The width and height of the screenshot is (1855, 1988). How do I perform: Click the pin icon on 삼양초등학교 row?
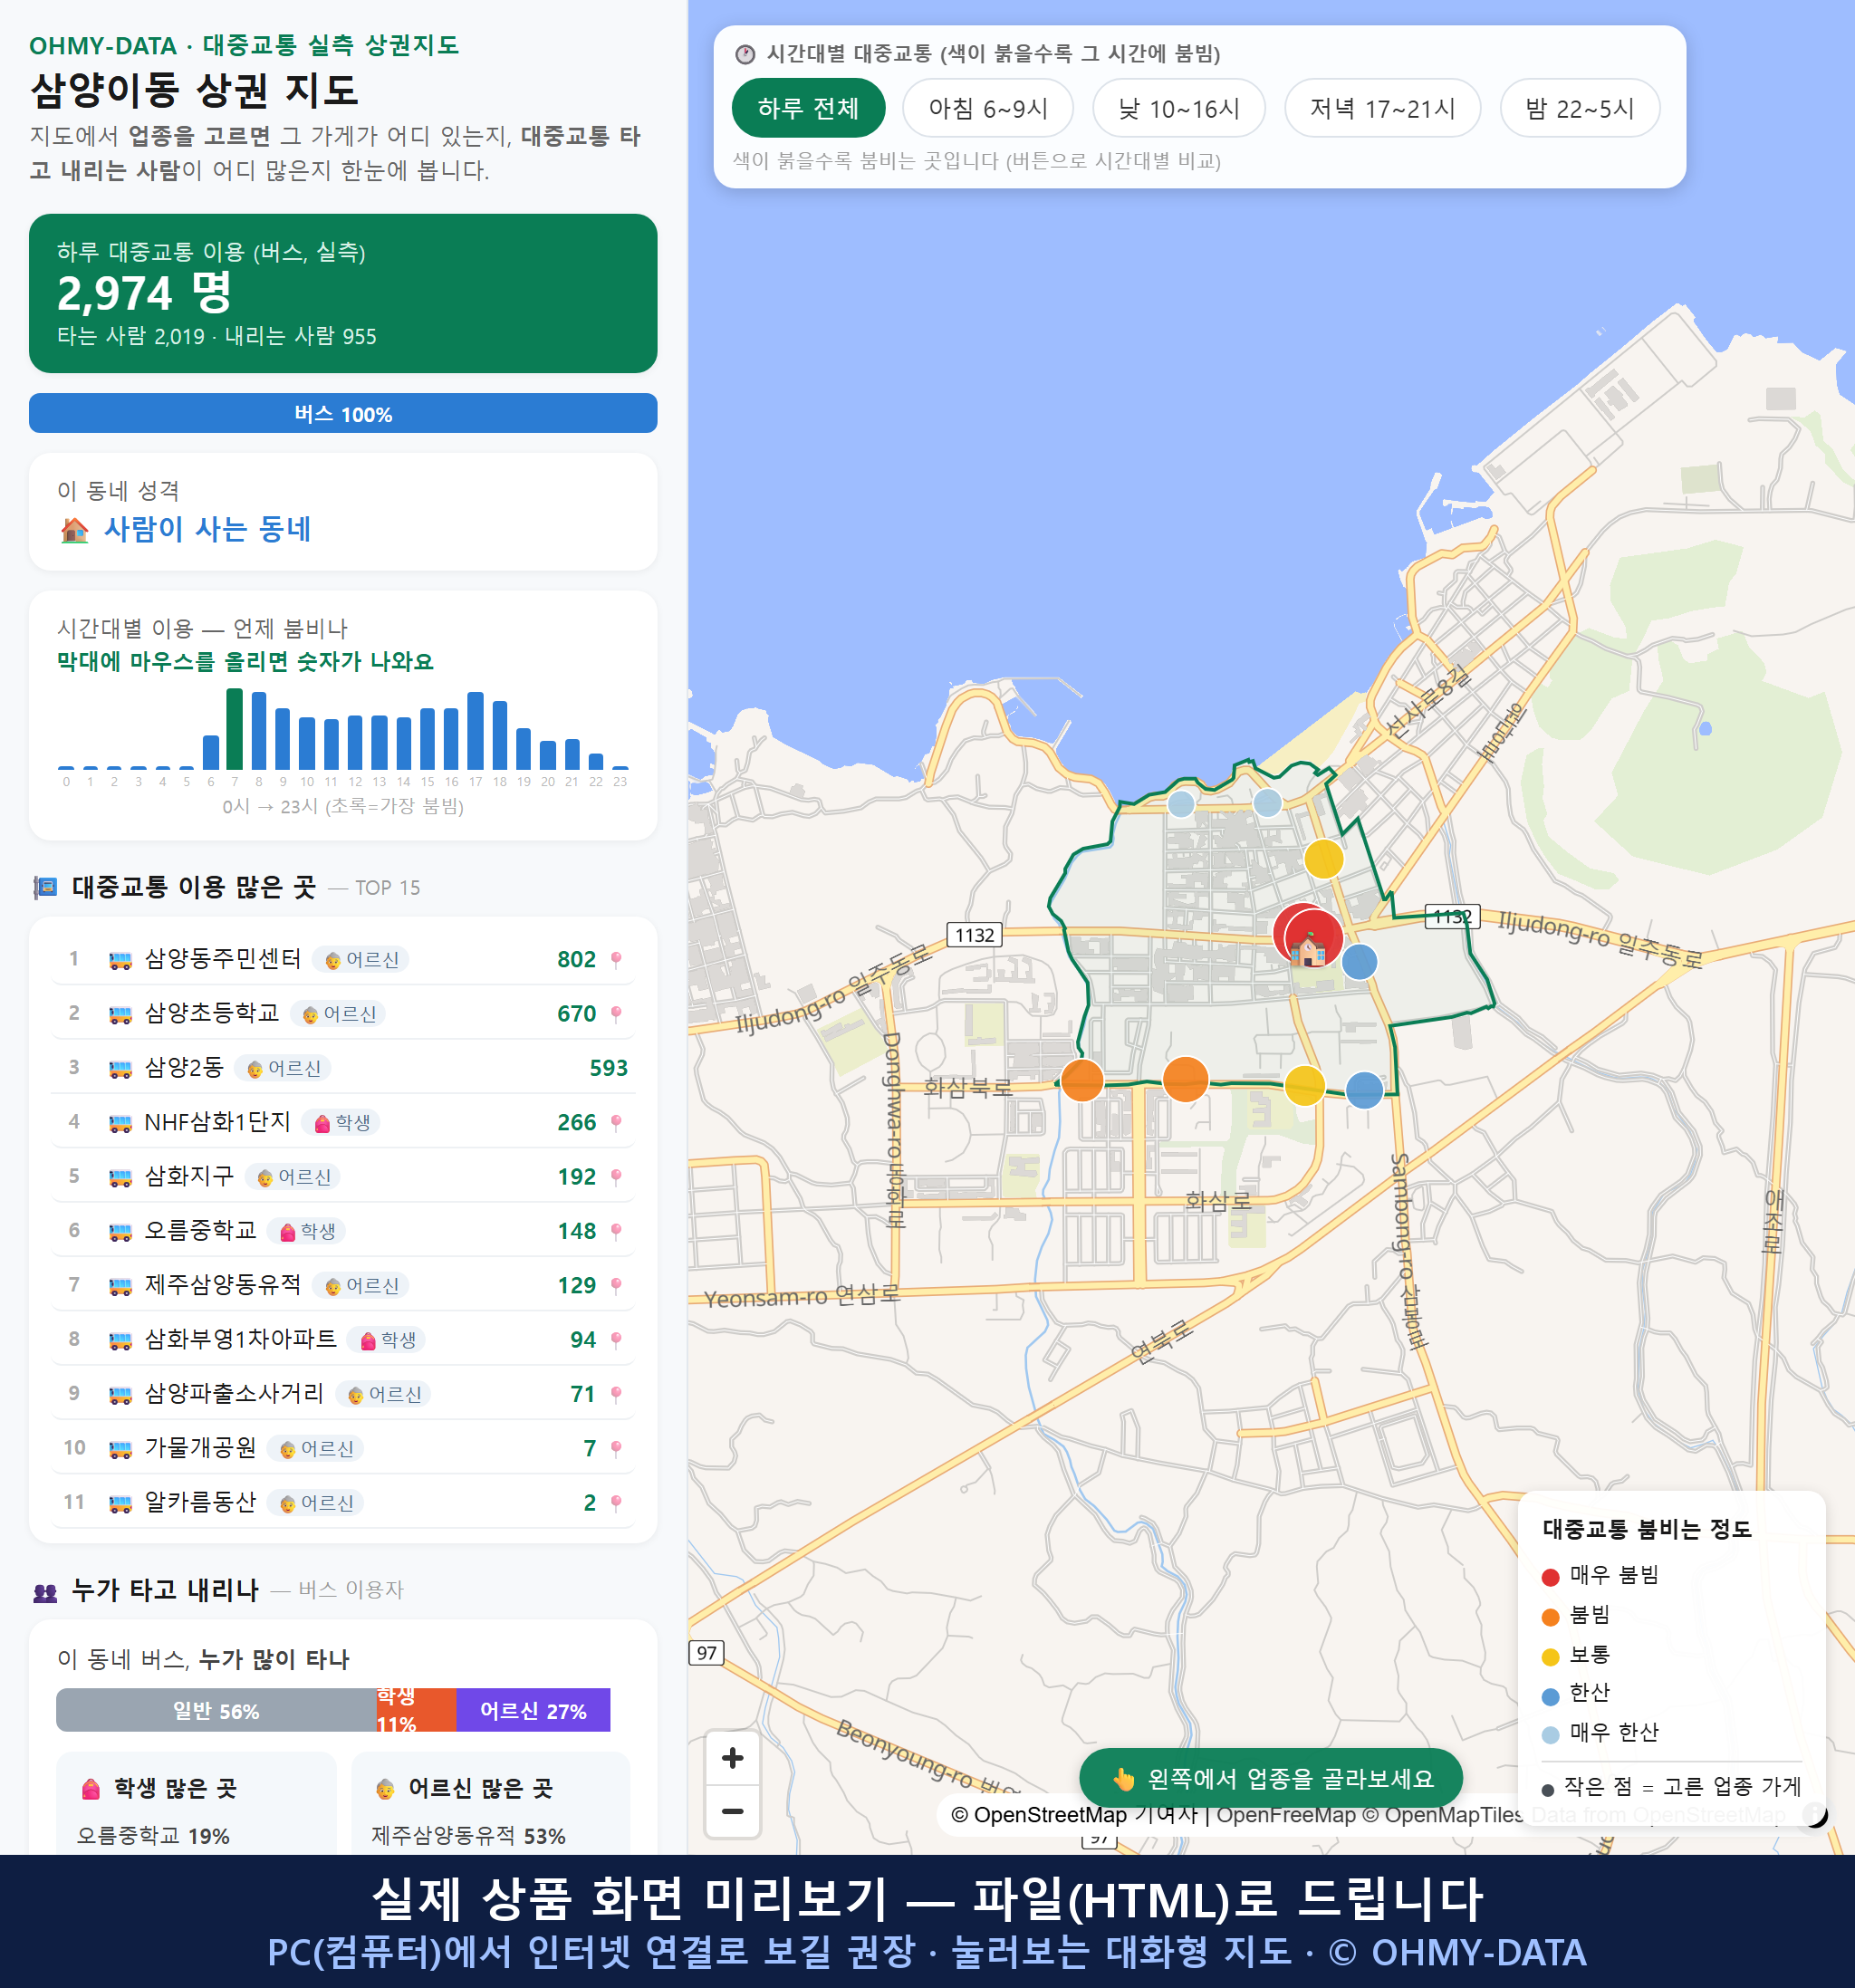[x=616, y=1014]
